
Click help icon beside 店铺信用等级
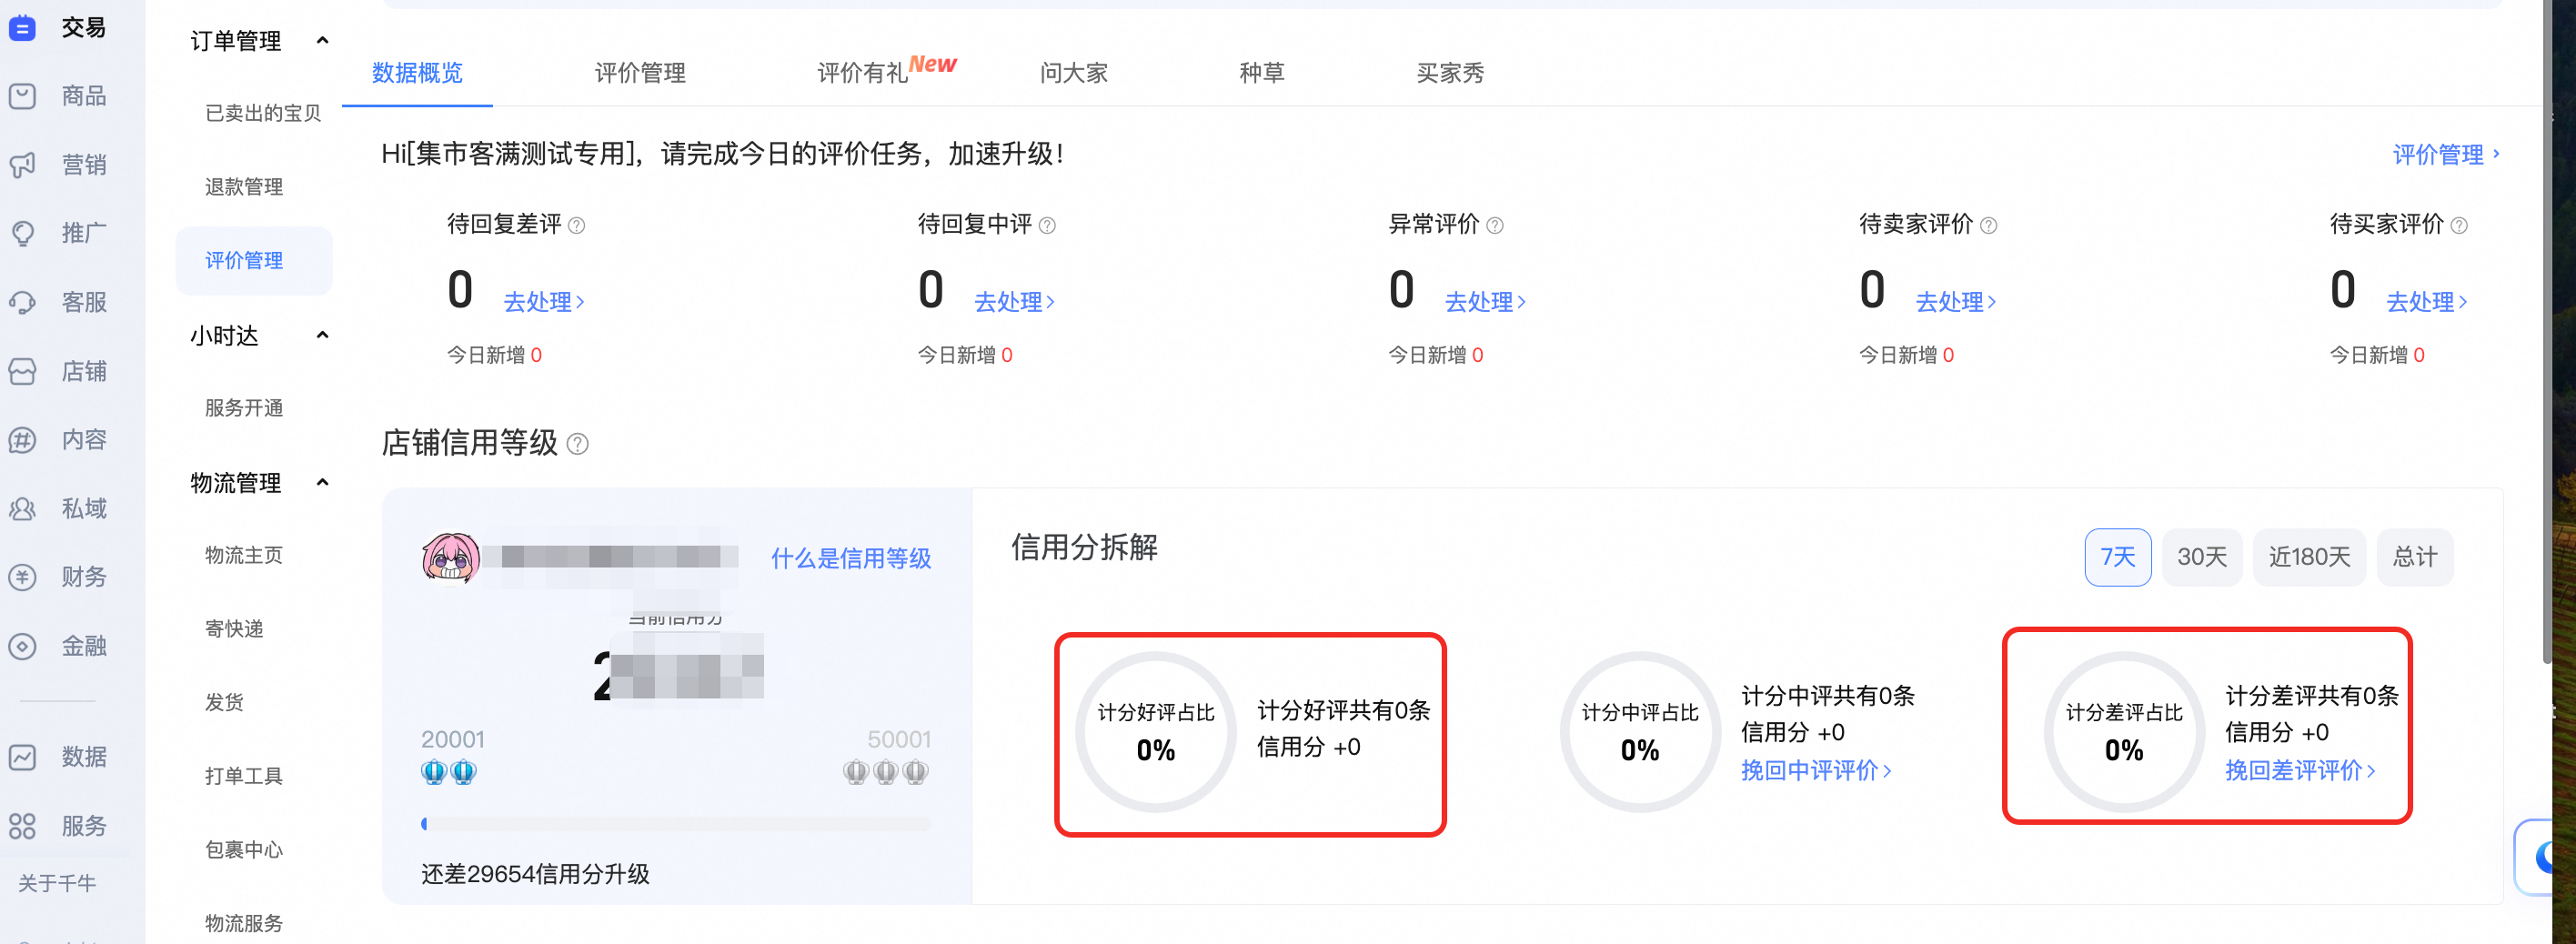pos(578,444)
